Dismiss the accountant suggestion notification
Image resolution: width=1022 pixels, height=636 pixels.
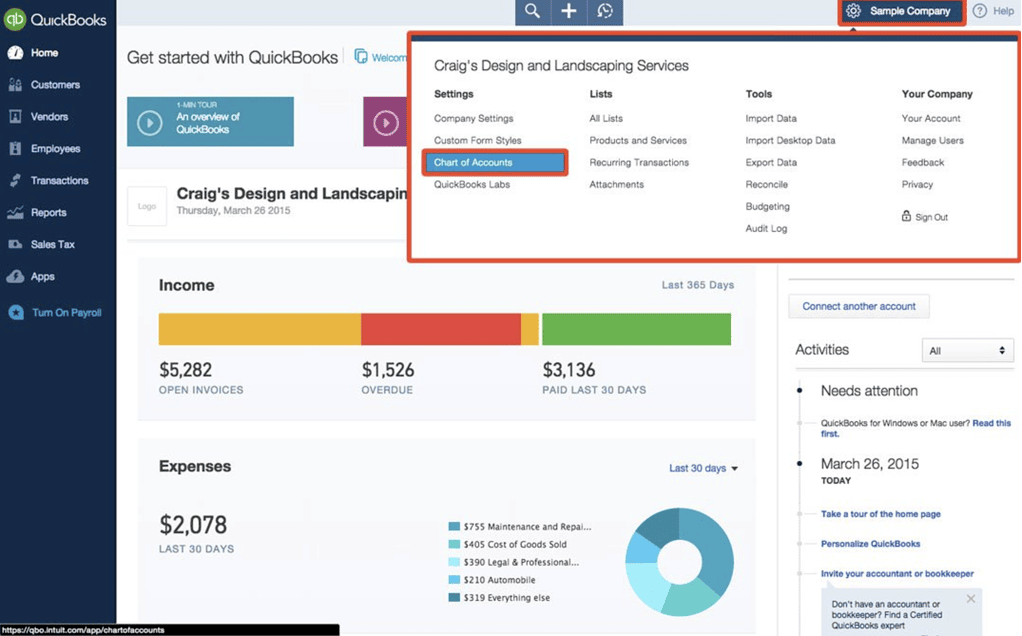coord(969,598)
